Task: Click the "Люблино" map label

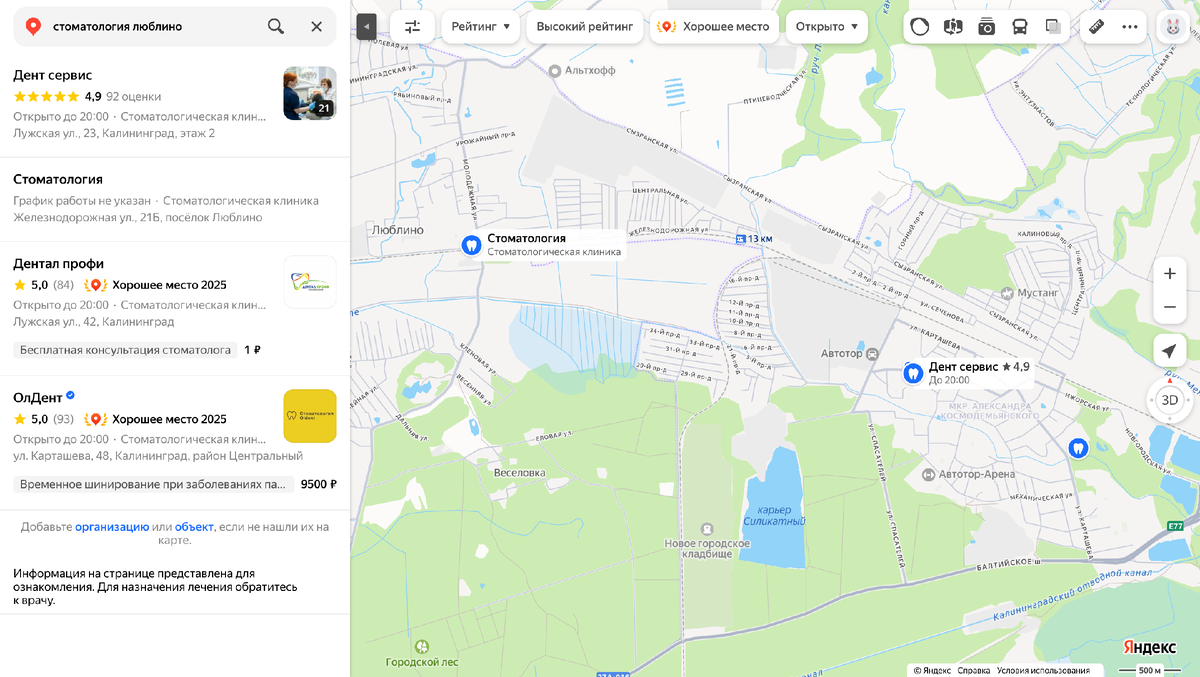Action: pos(397,229)
